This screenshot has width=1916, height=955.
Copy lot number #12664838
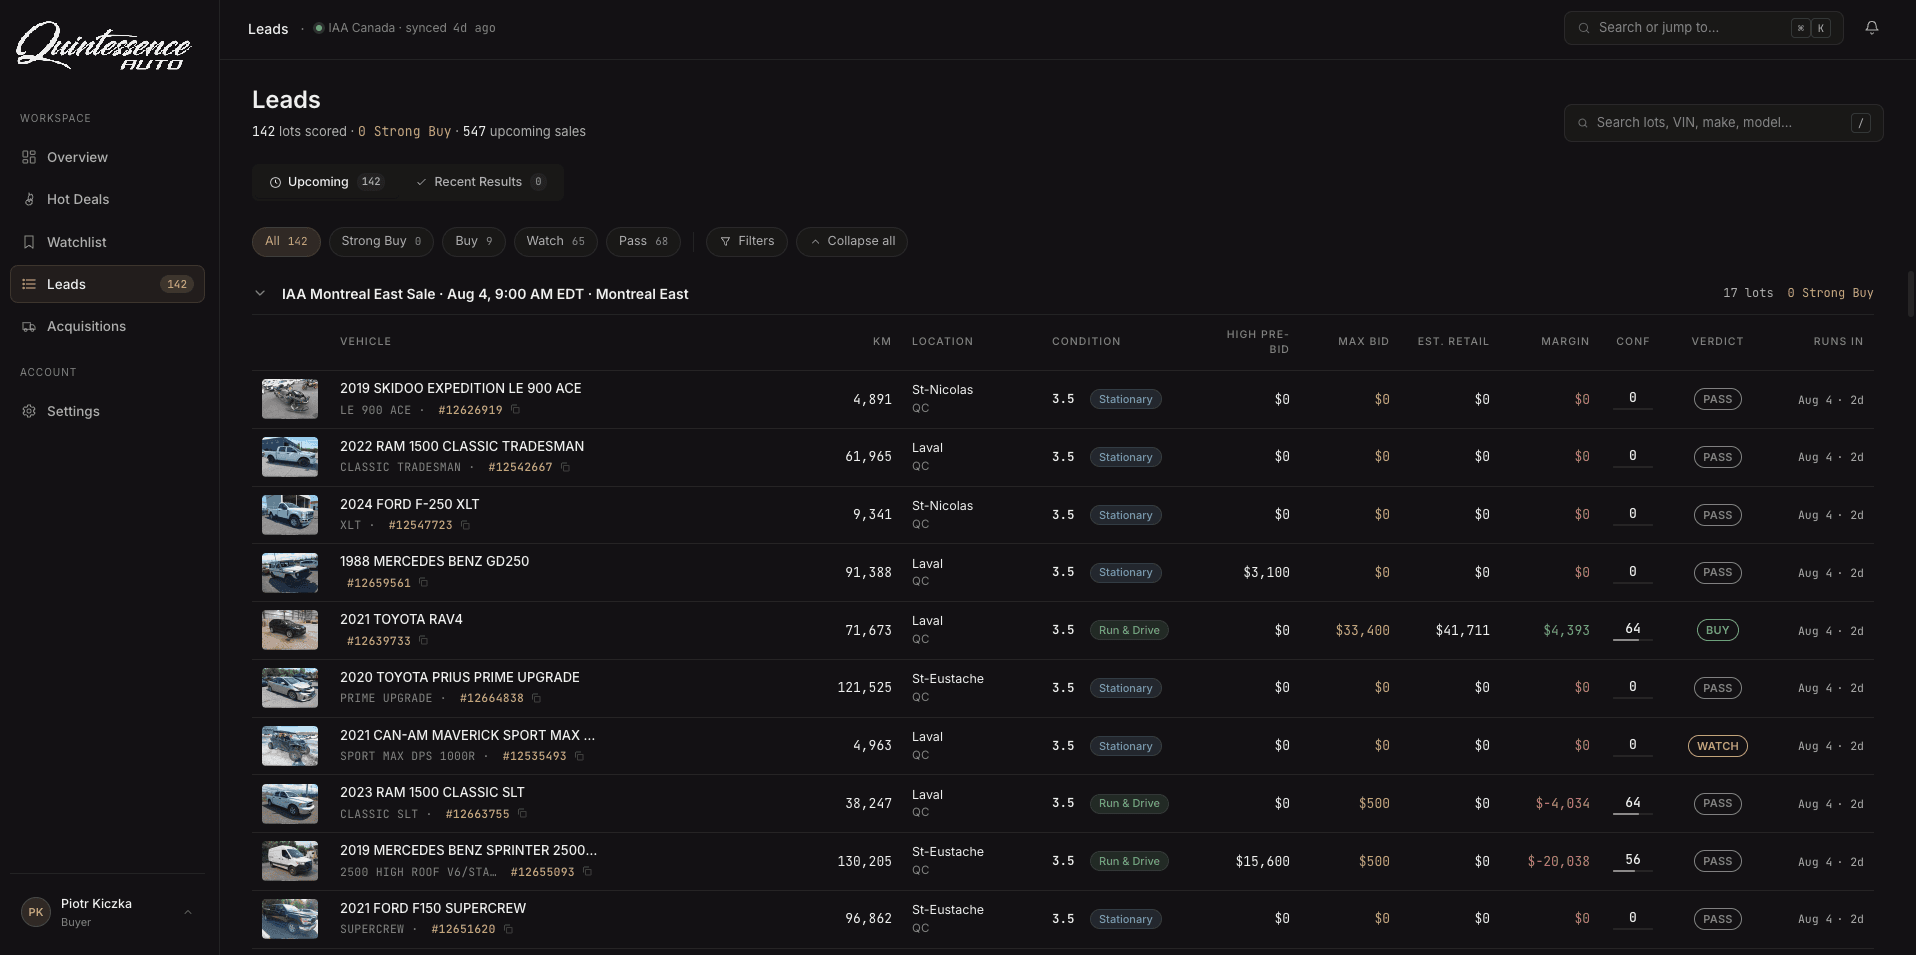[536, 698]
